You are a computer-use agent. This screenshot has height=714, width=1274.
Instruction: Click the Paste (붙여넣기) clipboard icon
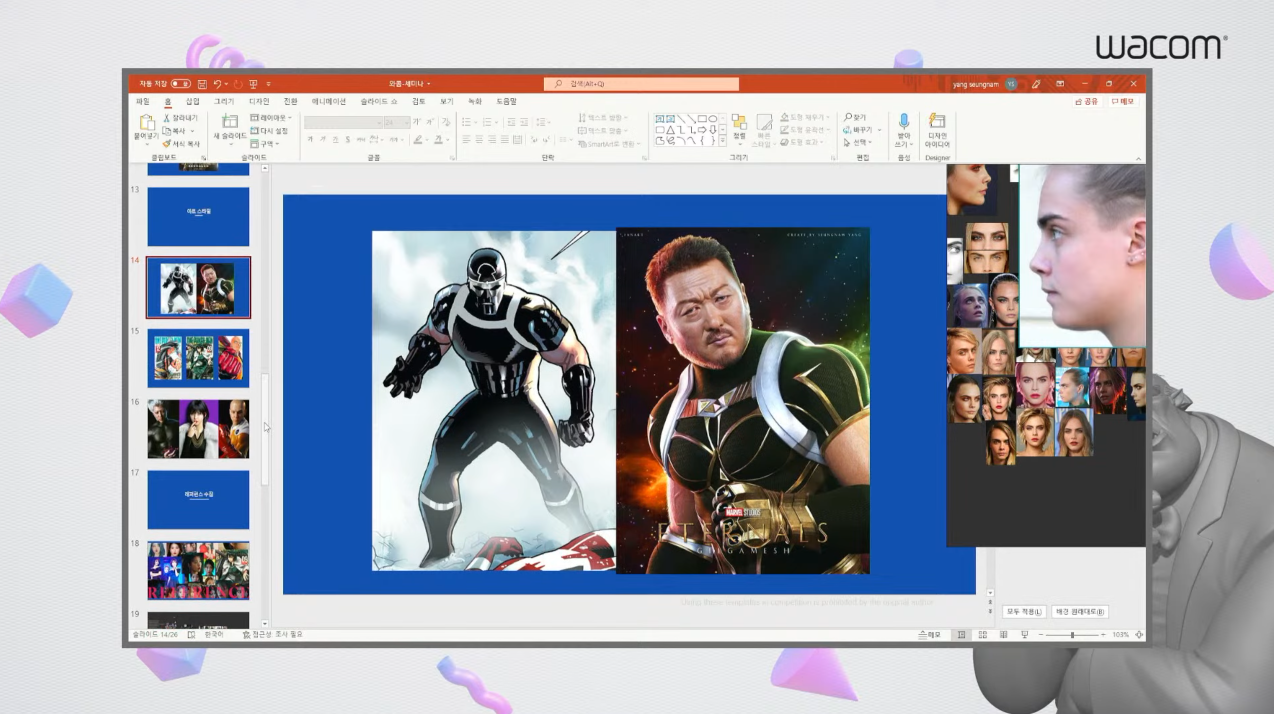coord(147,124)
